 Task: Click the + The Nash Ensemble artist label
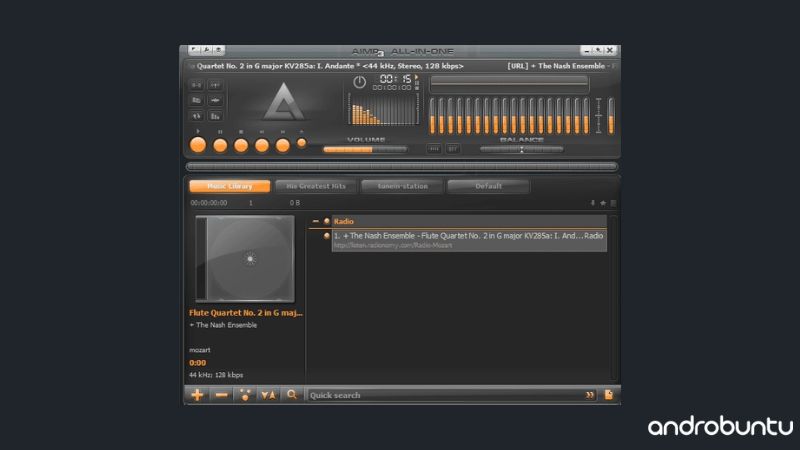[x=223, y=325]
